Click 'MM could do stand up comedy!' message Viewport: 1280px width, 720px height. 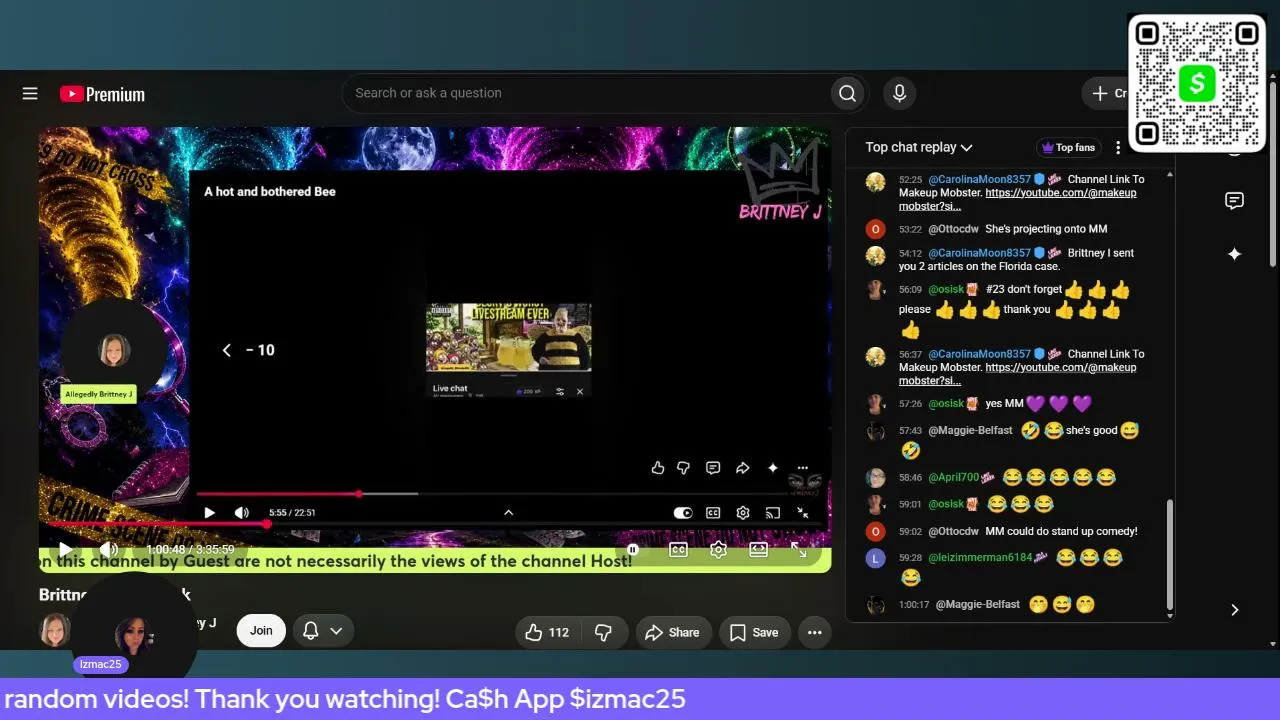[1061, 532]
